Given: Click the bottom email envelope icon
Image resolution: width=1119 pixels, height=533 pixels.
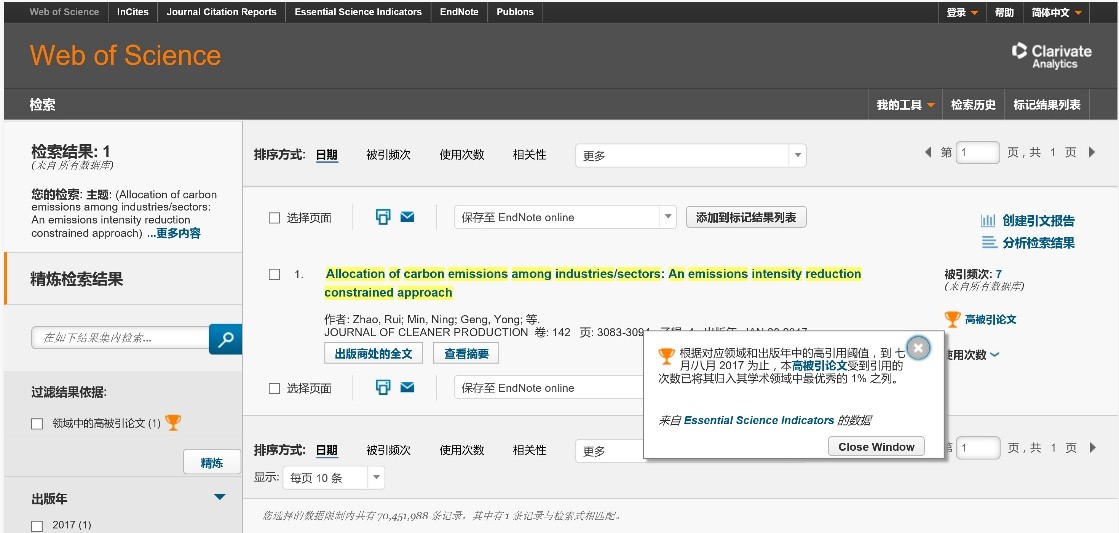Looking at the screenshot, I should pos(407,387).
